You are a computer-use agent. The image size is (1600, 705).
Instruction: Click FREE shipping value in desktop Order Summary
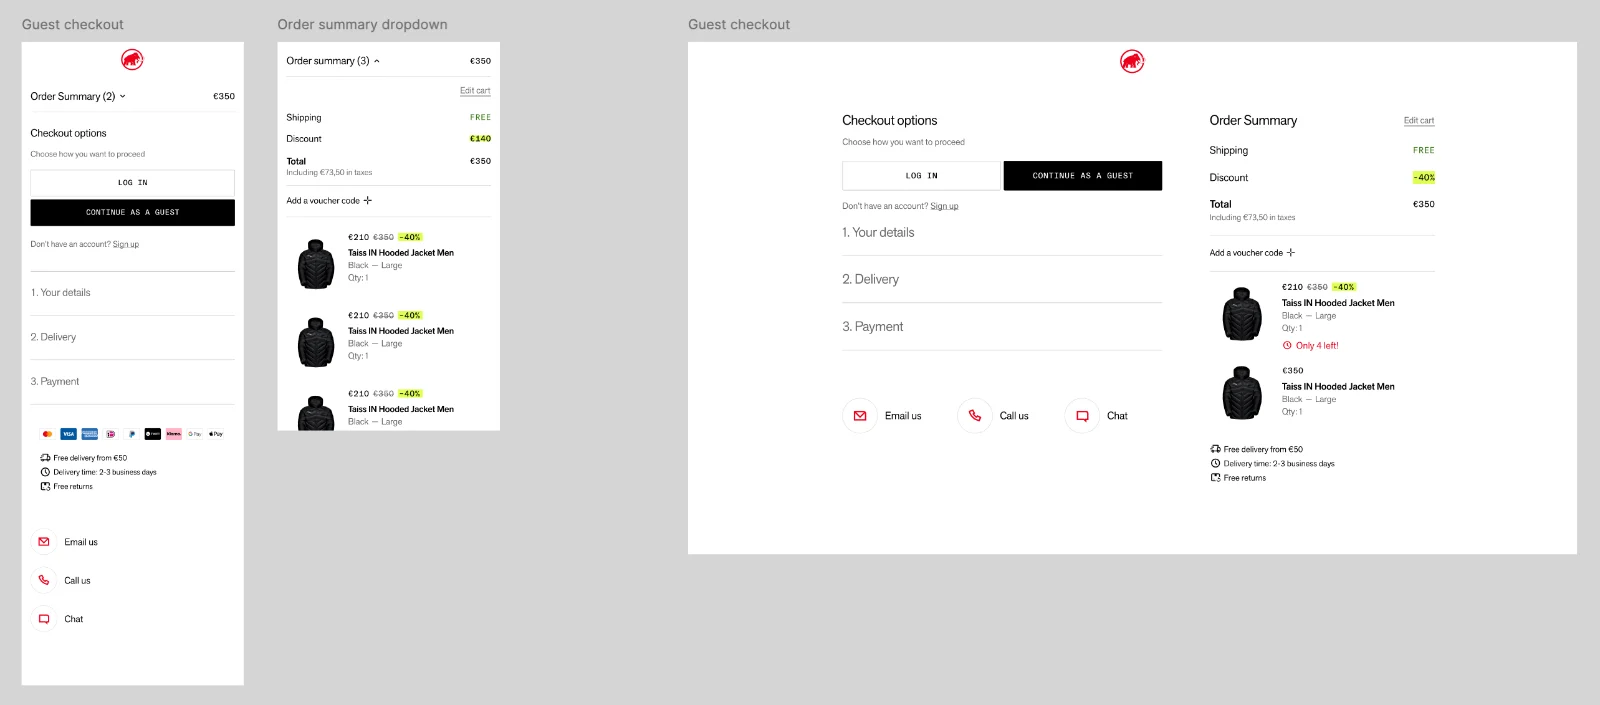pyautogui.click(x=1424, y=150)
